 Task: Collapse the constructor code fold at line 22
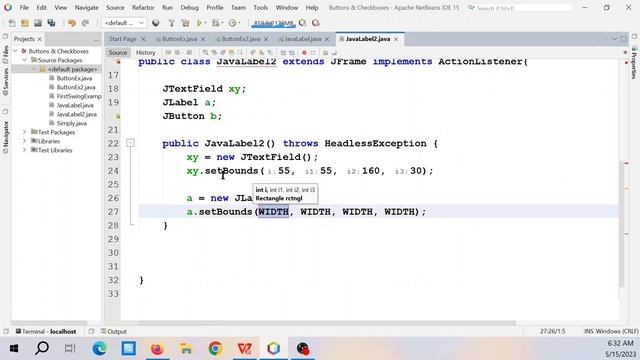point(130,143)
